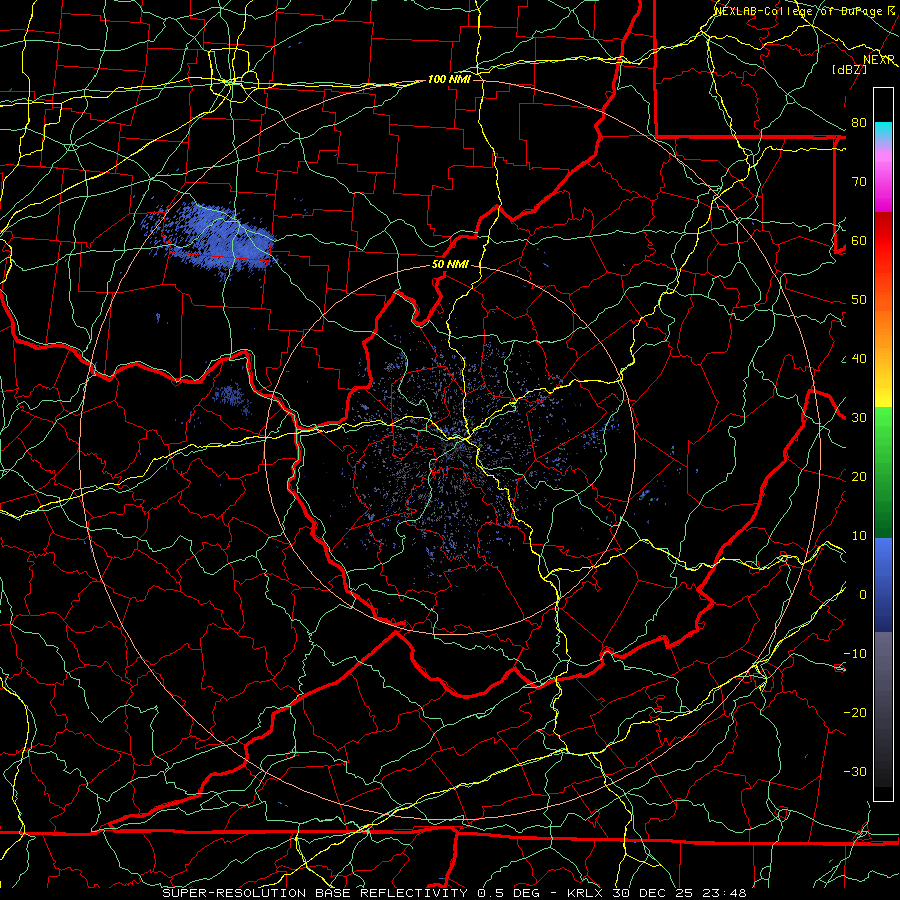This screenshot has width=900, height=900.
Task: Click the "40" value on the dBZ scale
Action: pyautogui.click(x=859, y=359)
